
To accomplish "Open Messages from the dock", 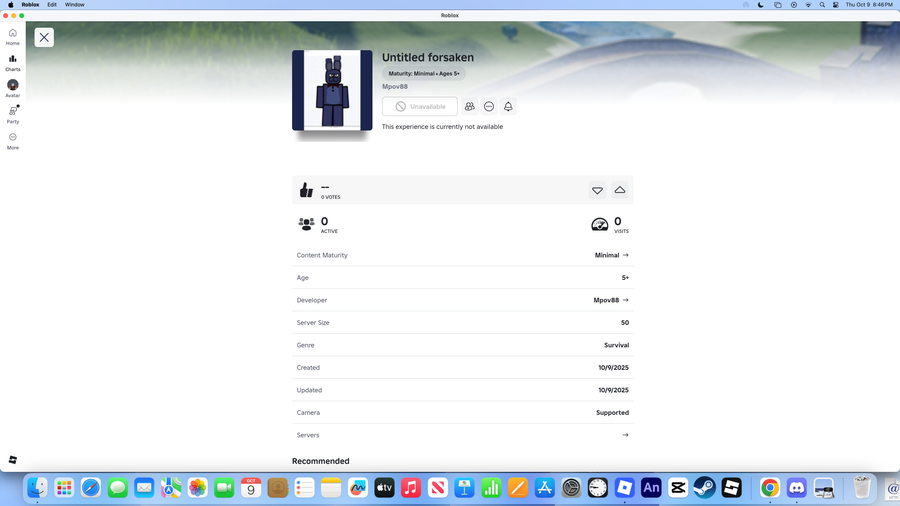I will [118, 488].
